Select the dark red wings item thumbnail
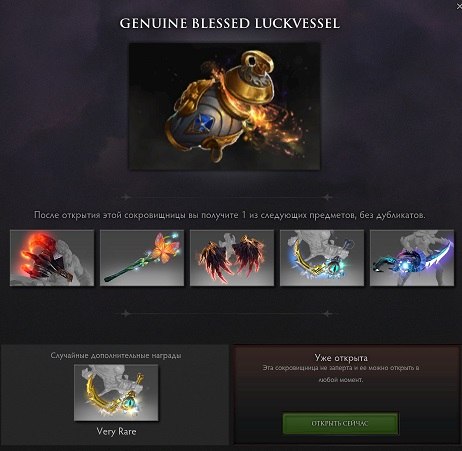This screenshot has width=462, height=451. (x=232, y=258)
